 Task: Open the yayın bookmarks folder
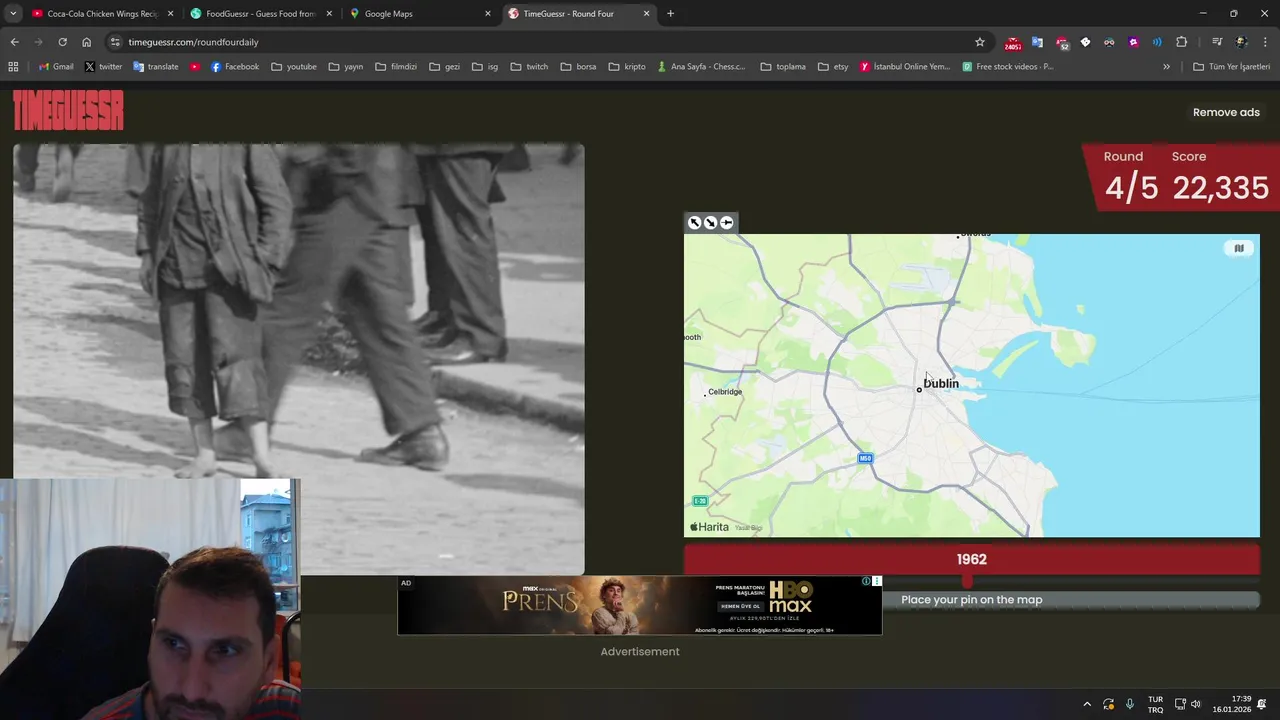tap(345, 67)
